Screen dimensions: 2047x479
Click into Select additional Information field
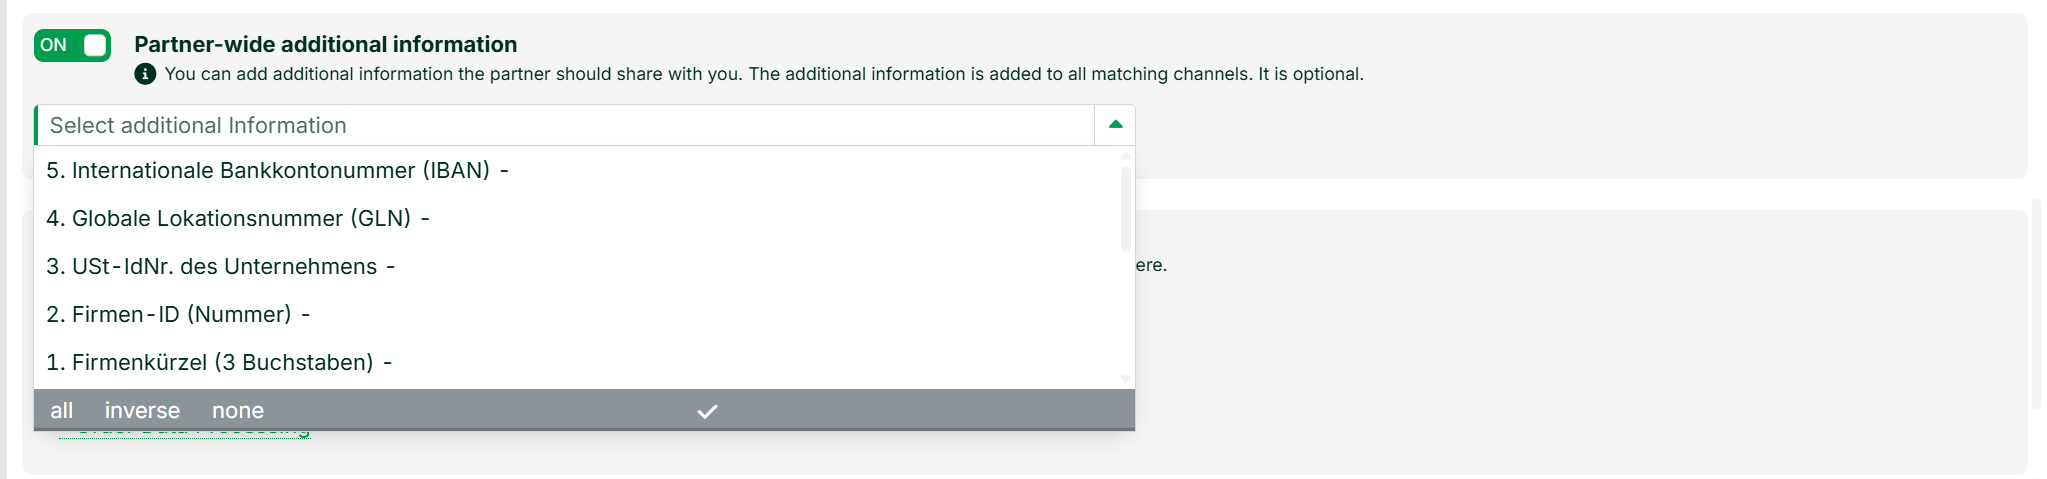565,125
